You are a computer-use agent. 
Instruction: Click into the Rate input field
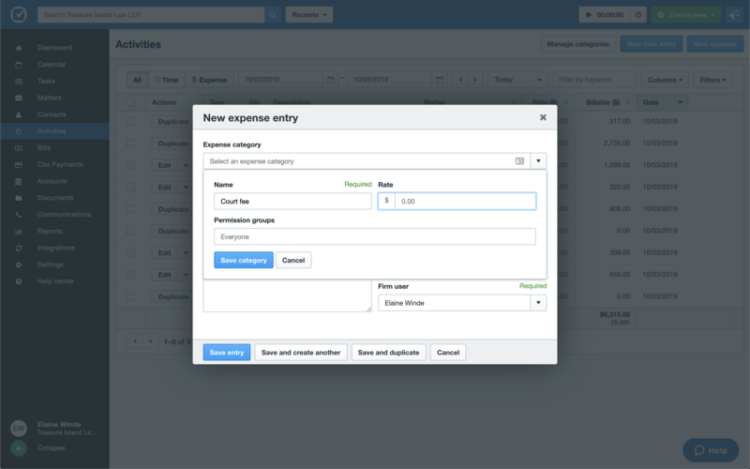465,201
